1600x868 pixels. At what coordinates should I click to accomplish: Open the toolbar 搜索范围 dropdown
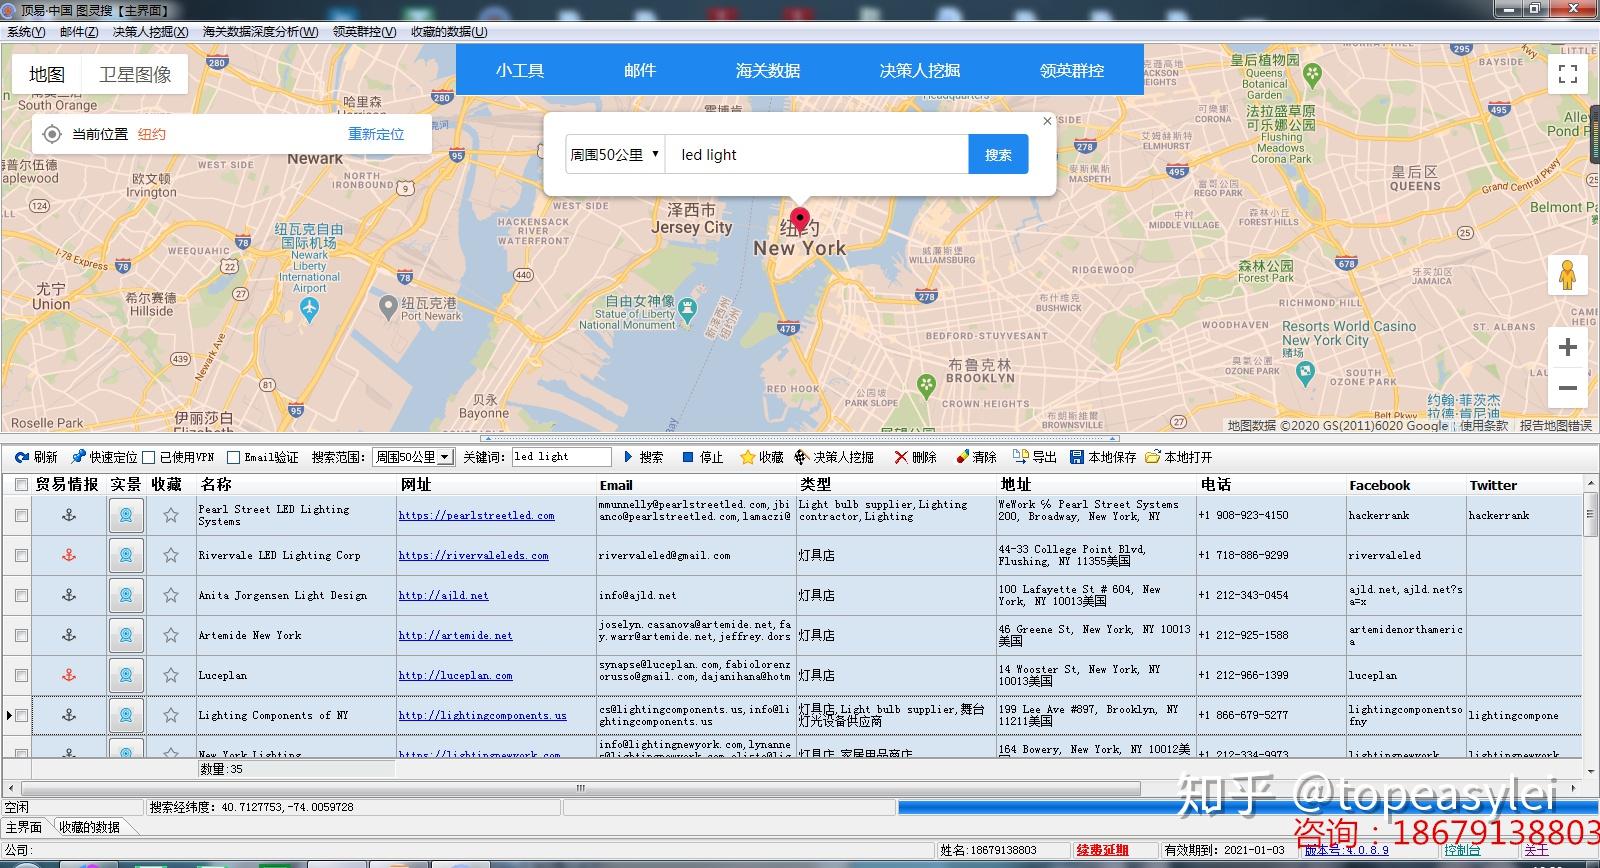coord(414,457)
